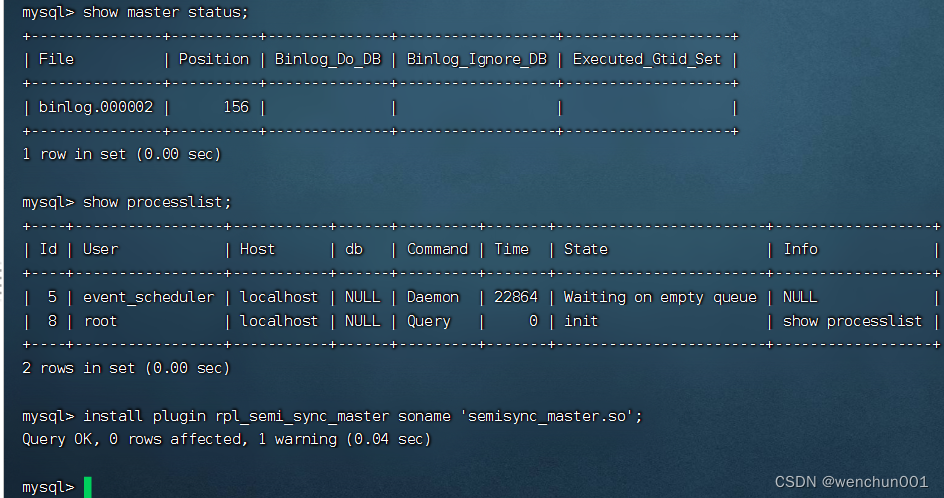Select the 'binlog.000002' file value
Image resolution: width=944 pixels, height=498 pixels.
coord(96,107)
